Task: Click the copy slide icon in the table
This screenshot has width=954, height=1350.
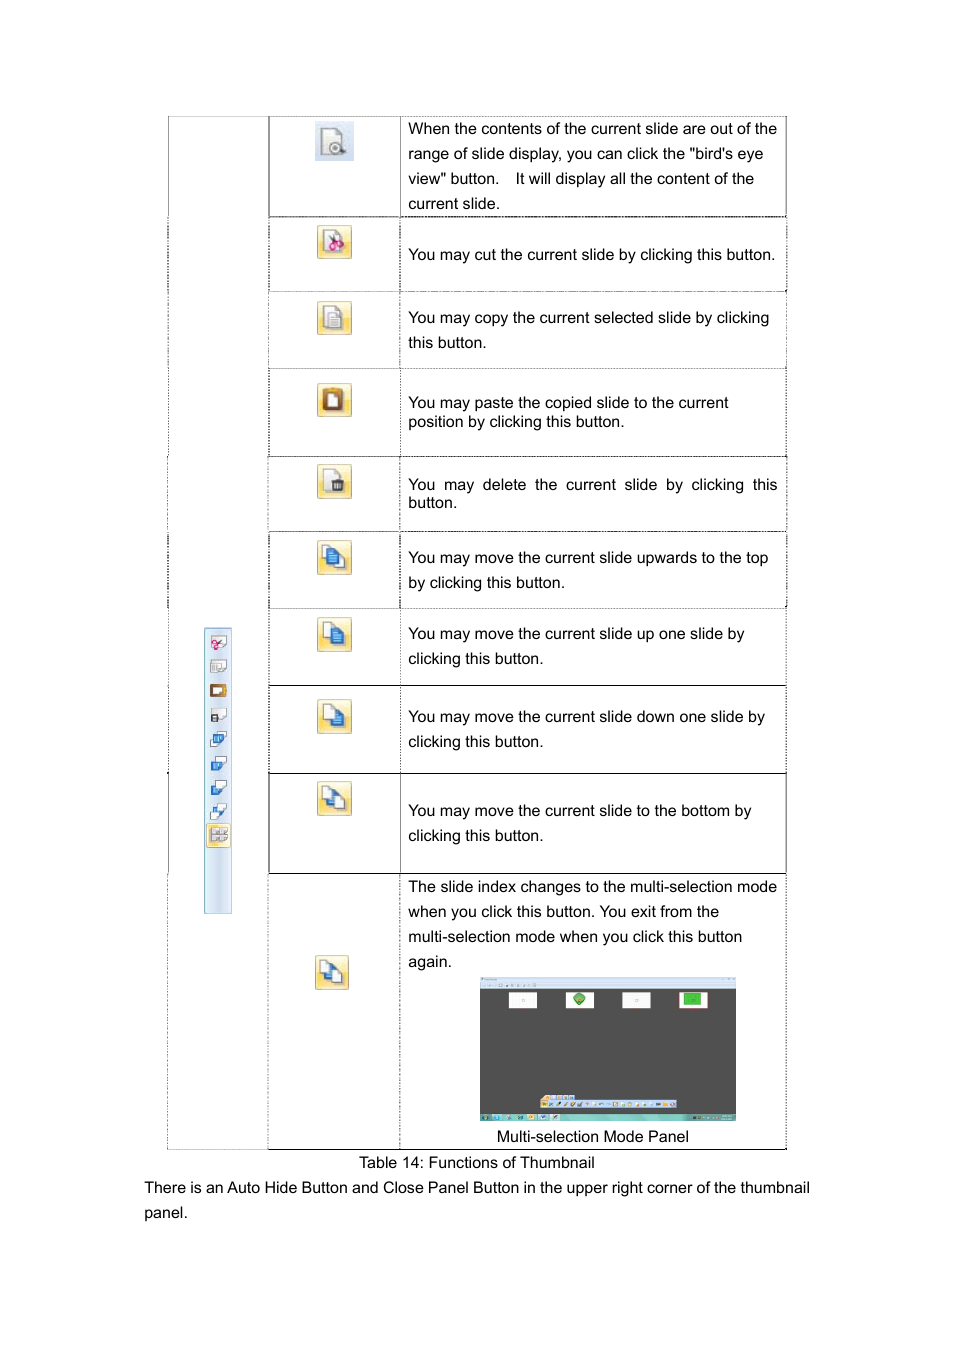Action: click(334, 318)
